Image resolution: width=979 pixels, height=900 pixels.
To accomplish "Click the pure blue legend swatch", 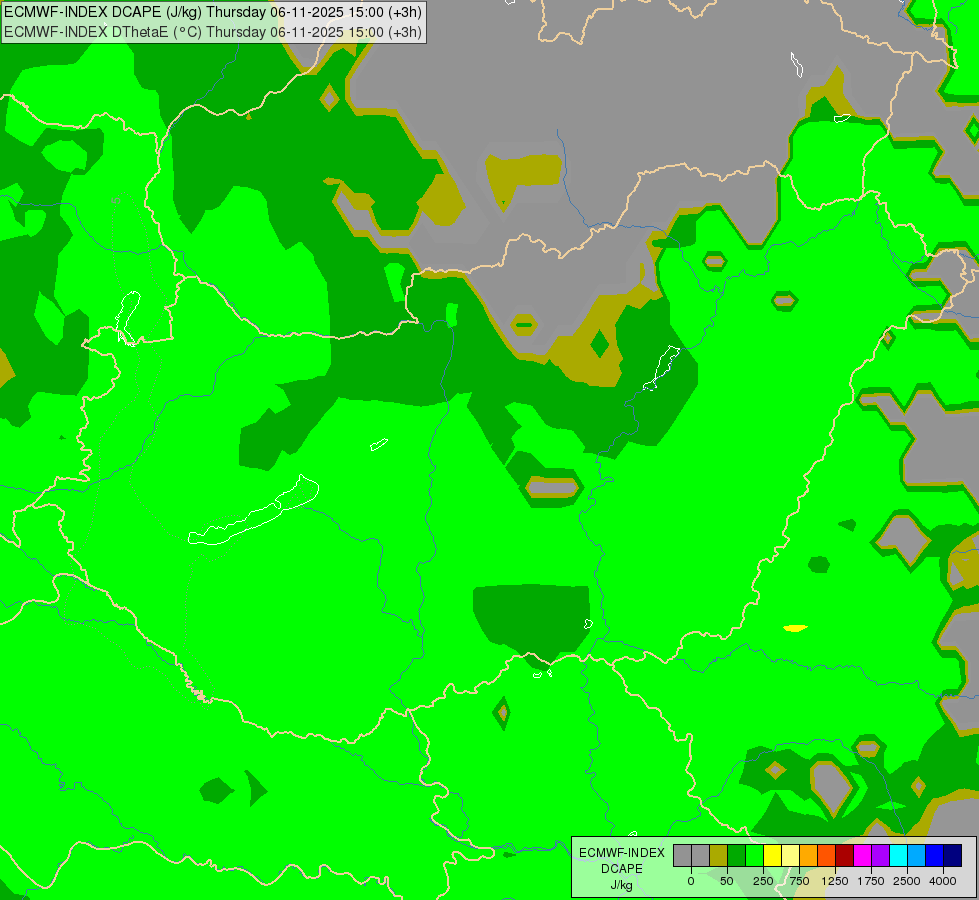I will pyautogui.click(x=935, y=856).
